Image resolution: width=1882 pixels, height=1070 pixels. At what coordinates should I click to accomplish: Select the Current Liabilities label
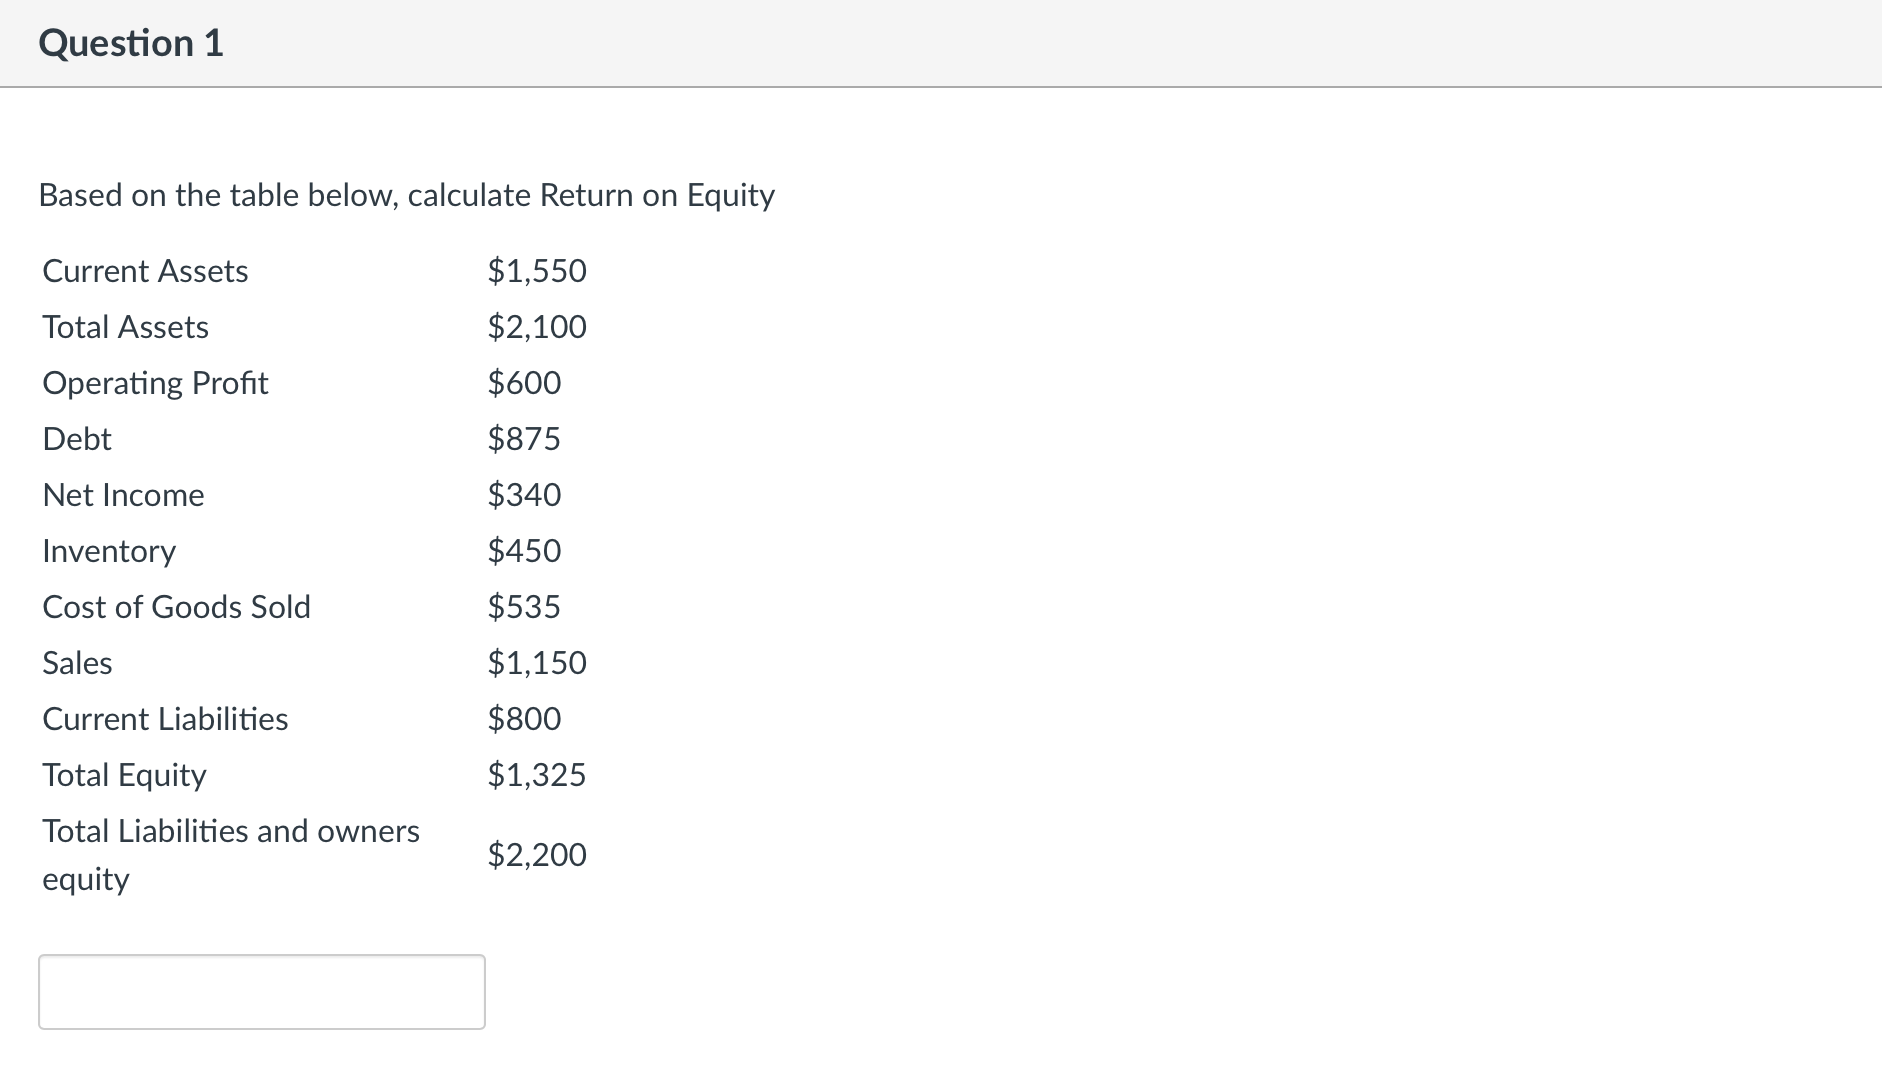coord(164,718)
